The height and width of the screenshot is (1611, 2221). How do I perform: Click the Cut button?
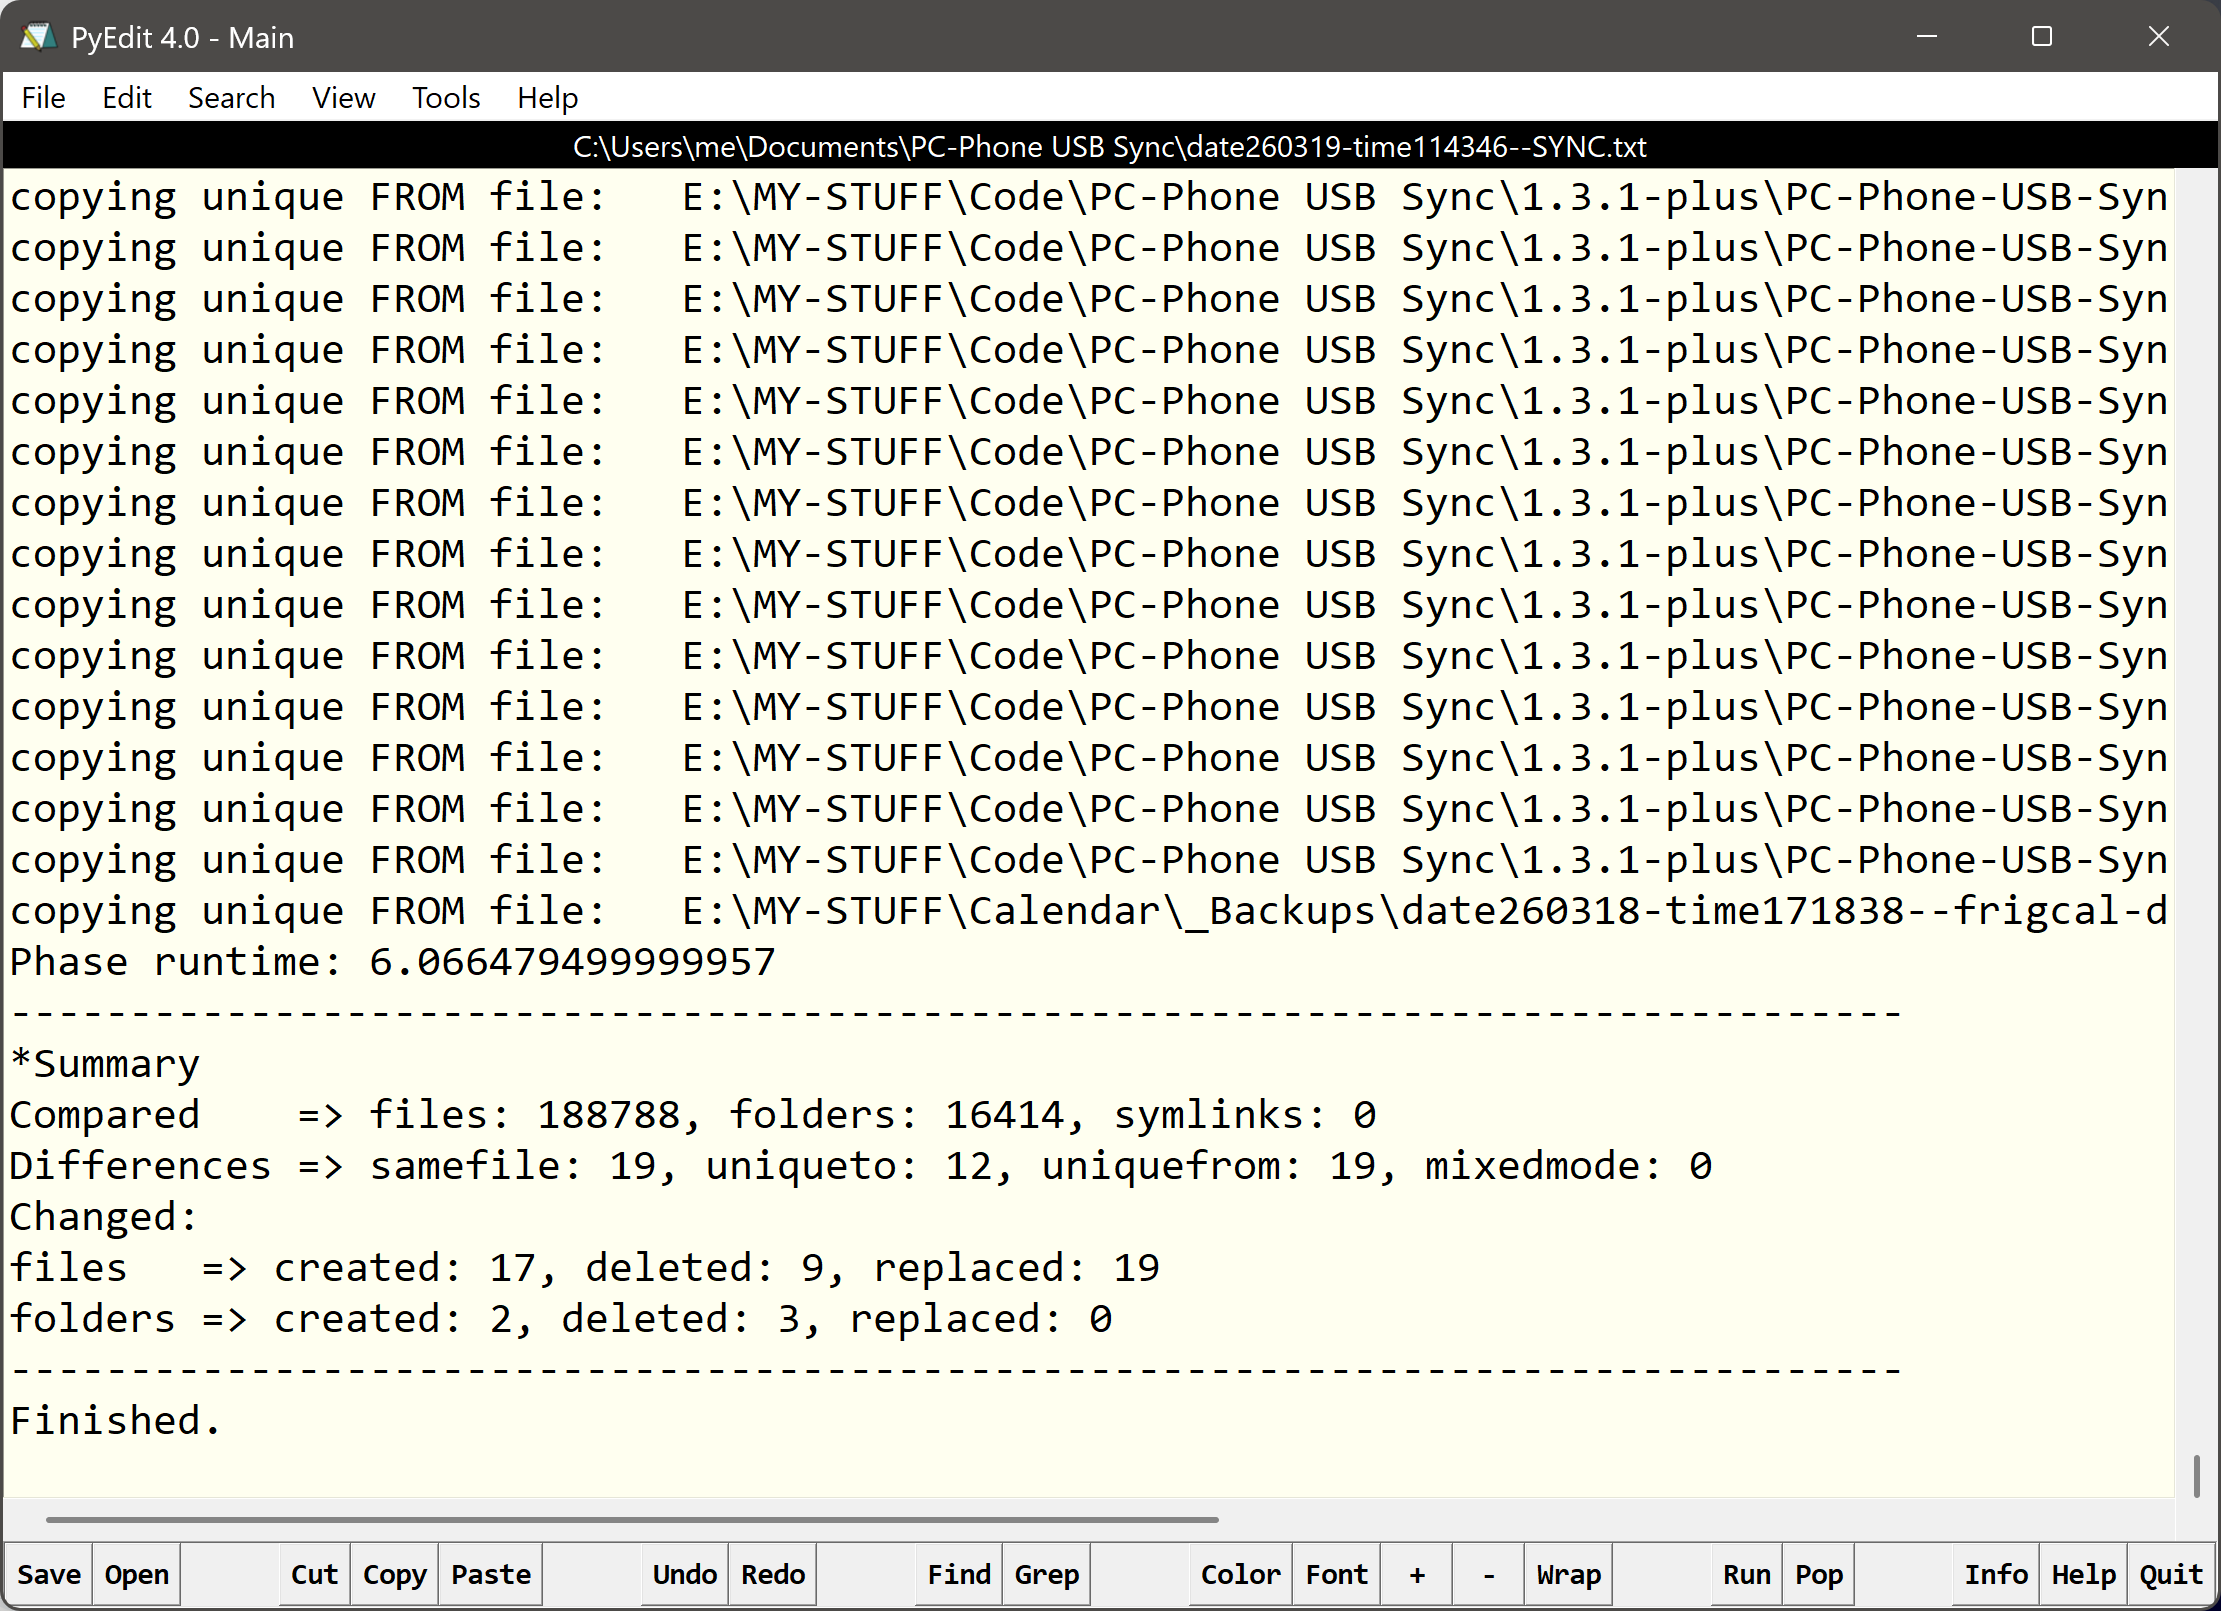[x=314, y=1574]
